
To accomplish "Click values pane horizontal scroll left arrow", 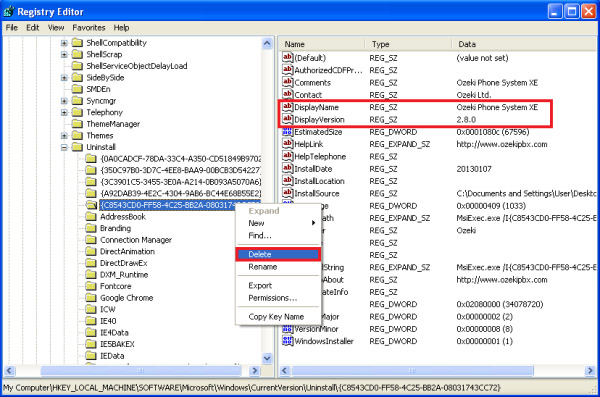I will 284,370.
